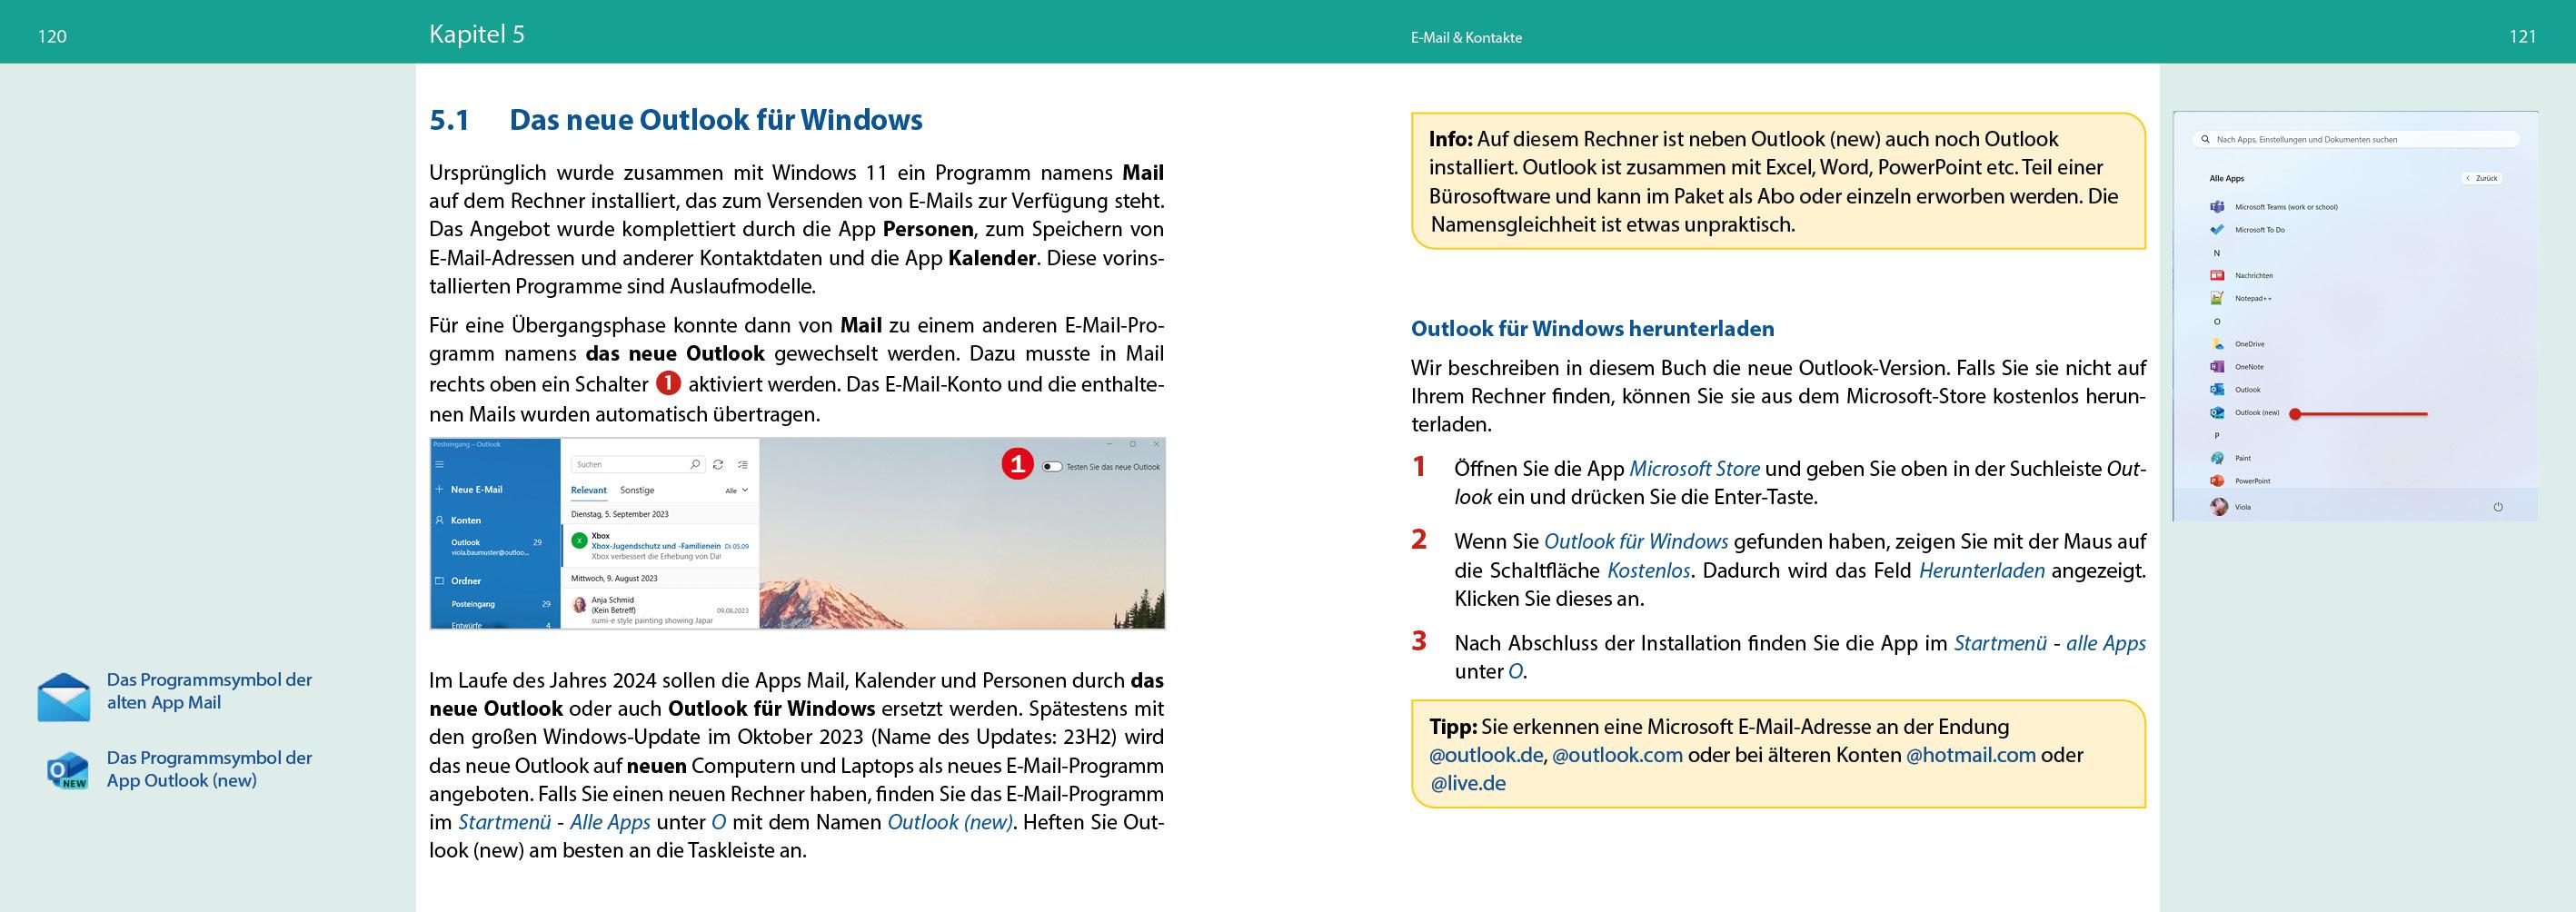Click the power button in Start menu

tap(2498, 507)
